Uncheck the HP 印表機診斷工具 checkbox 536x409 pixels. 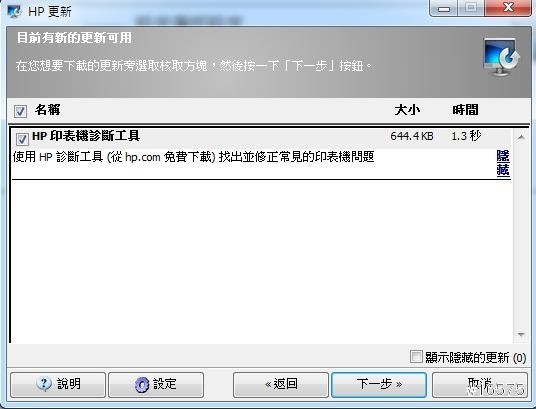point(22,139)
